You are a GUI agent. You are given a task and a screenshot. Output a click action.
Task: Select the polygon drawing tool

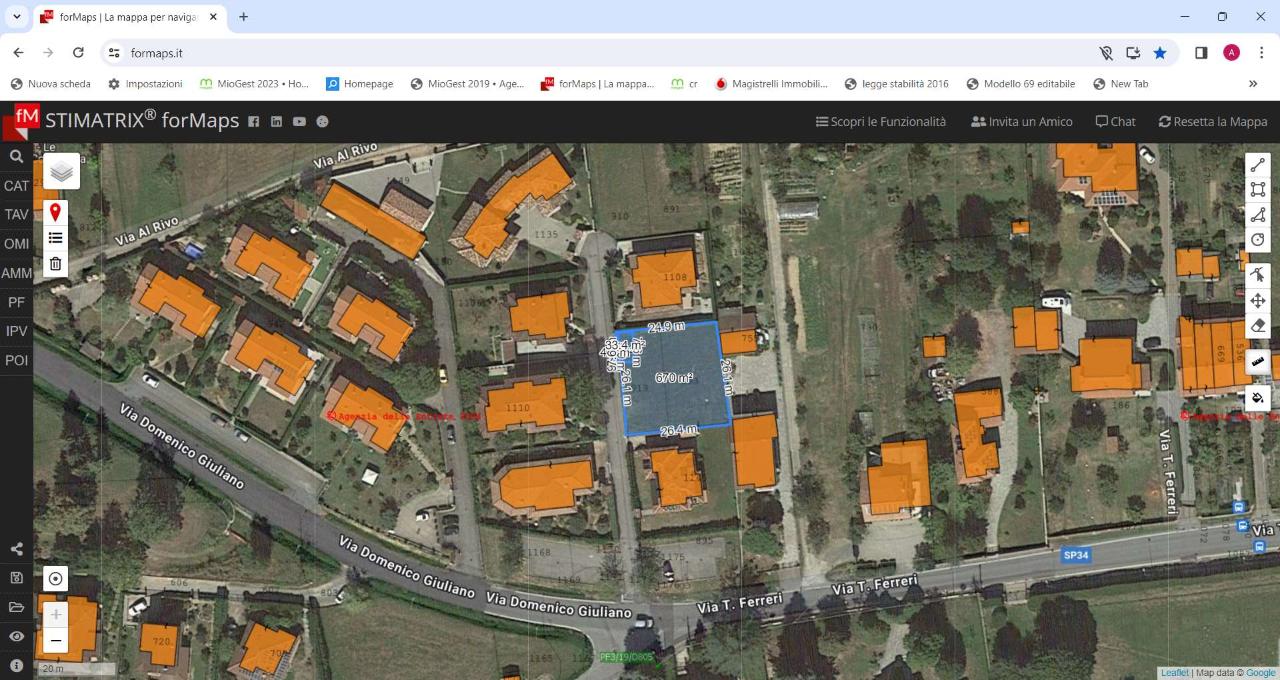[x=1258, y=215]
